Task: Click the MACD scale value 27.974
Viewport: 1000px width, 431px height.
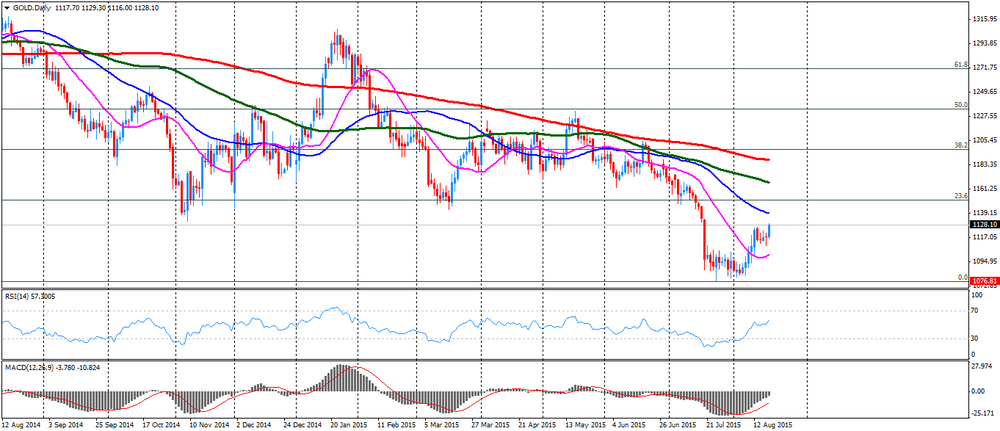Action: [982, 366]
